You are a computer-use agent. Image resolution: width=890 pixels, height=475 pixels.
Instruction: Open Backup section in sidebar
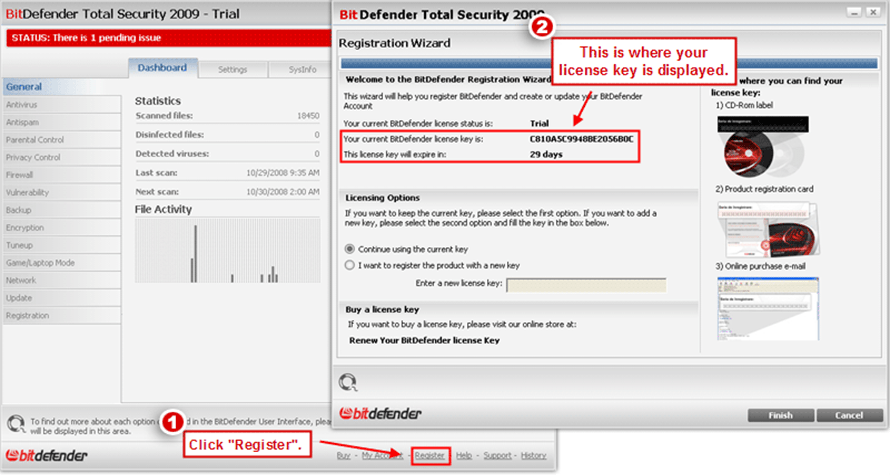[x=61, y=210]
